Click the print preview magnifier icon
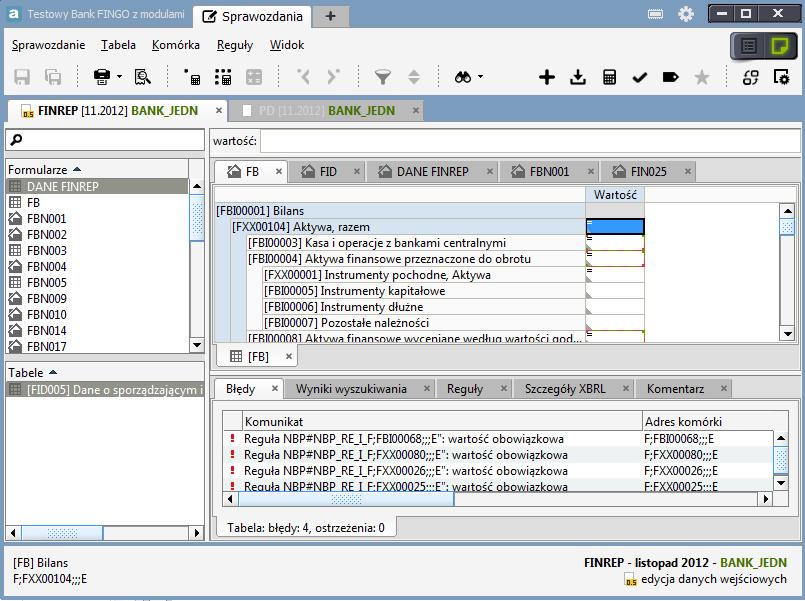Screen dimensions: 805x601 point(142,77)
